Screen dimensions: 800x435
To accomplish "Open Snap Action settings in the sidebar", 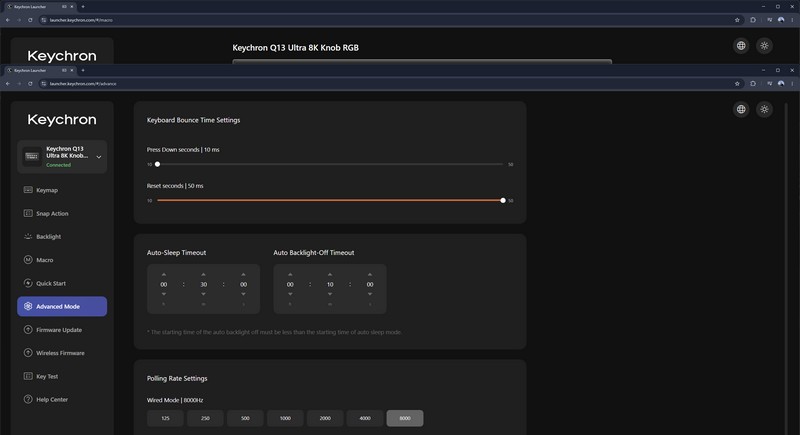I will click(62, 214).
